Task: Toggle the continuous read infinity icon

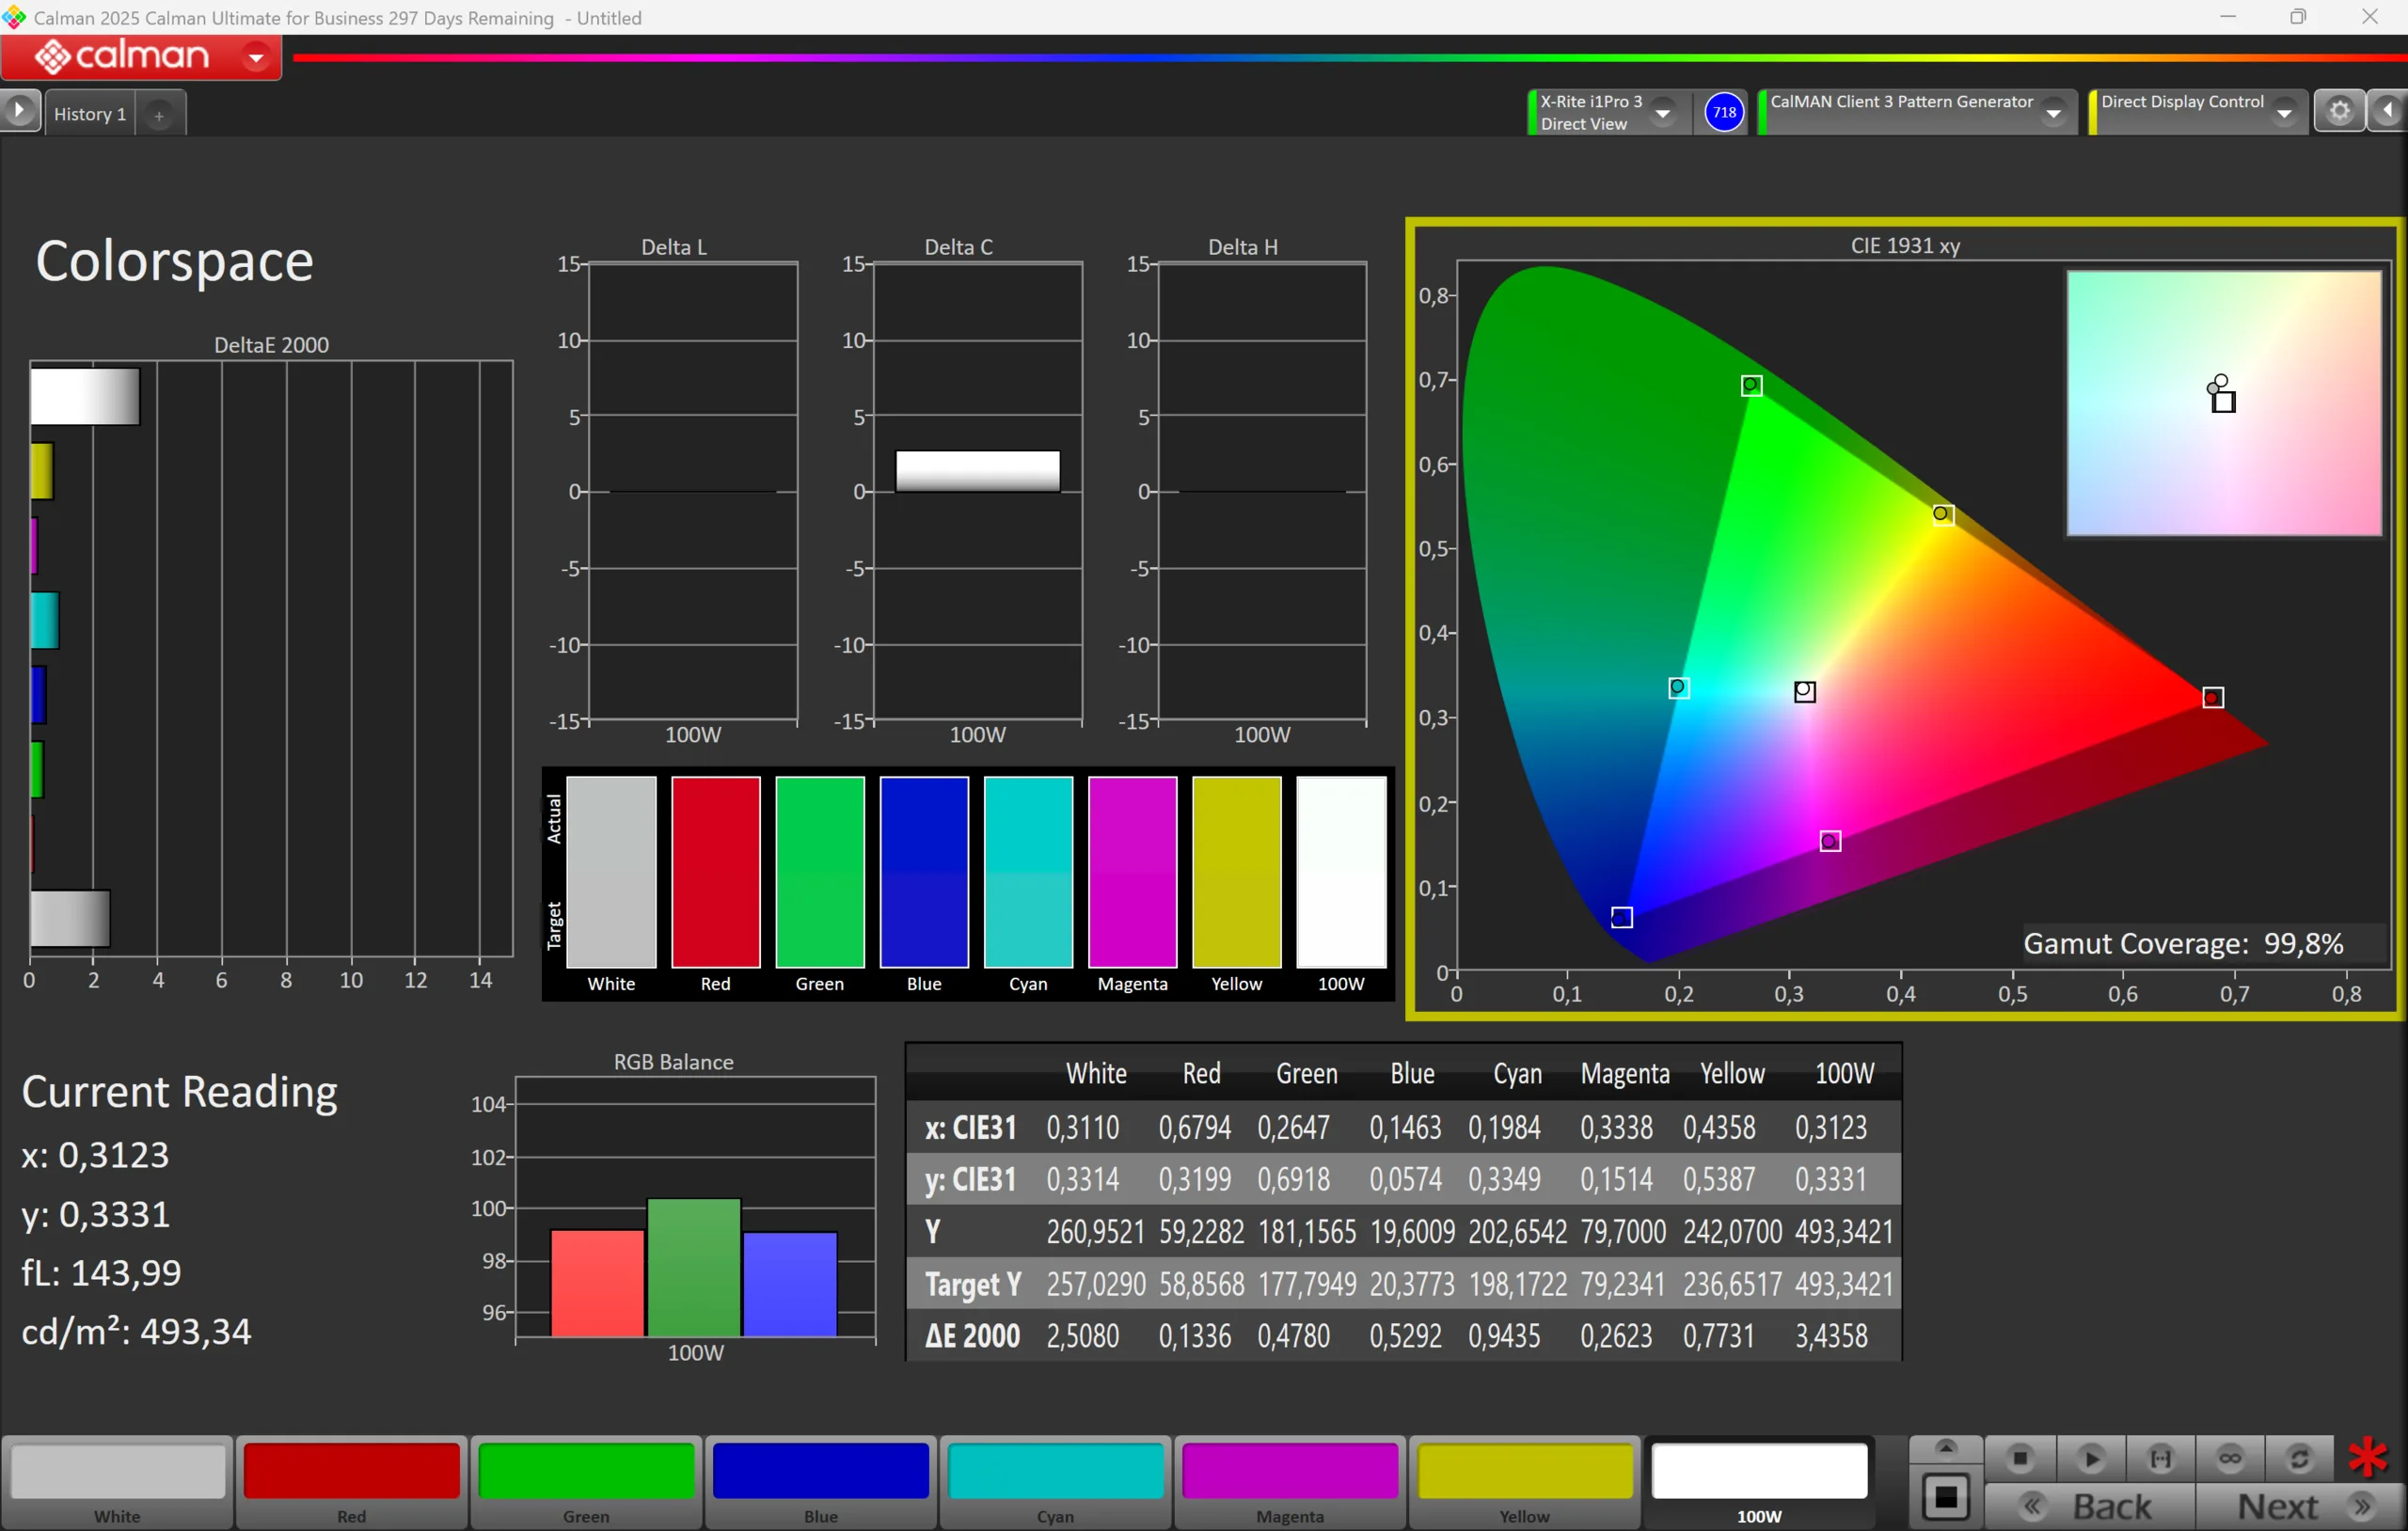Action: click(2229, 1458)
